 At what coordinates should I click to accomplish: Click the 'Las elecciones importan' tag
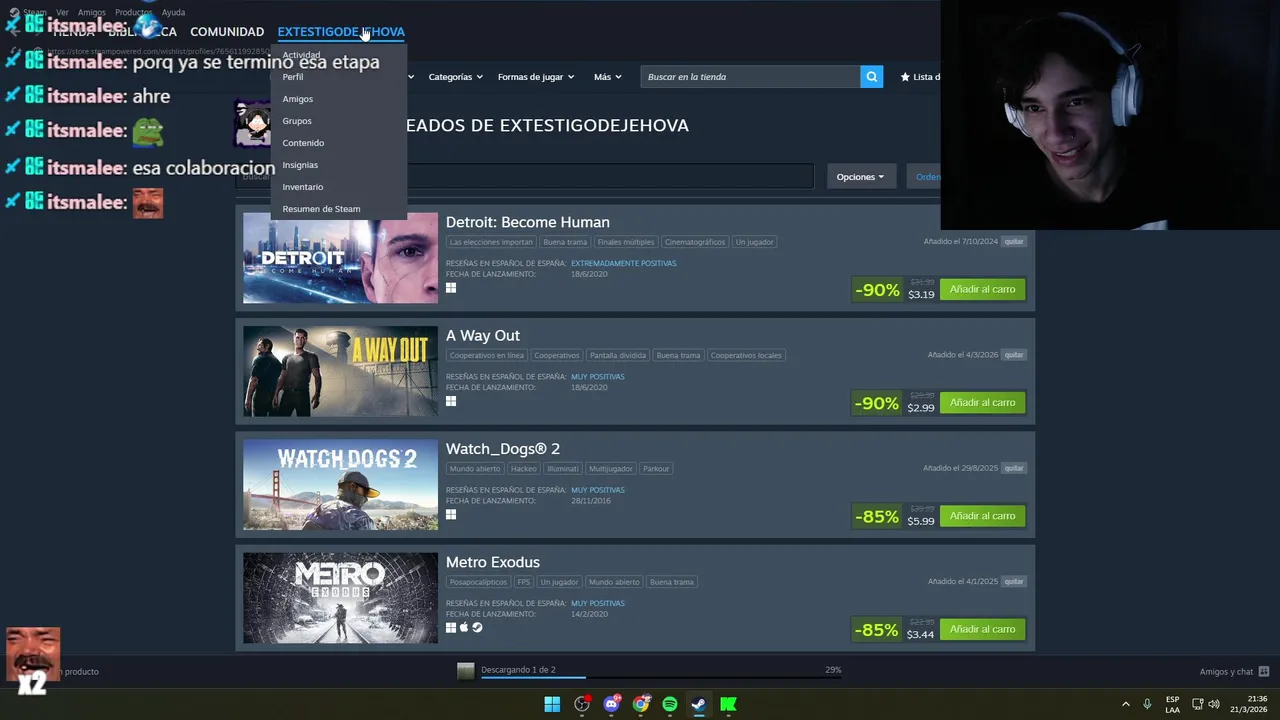[491, 242]
